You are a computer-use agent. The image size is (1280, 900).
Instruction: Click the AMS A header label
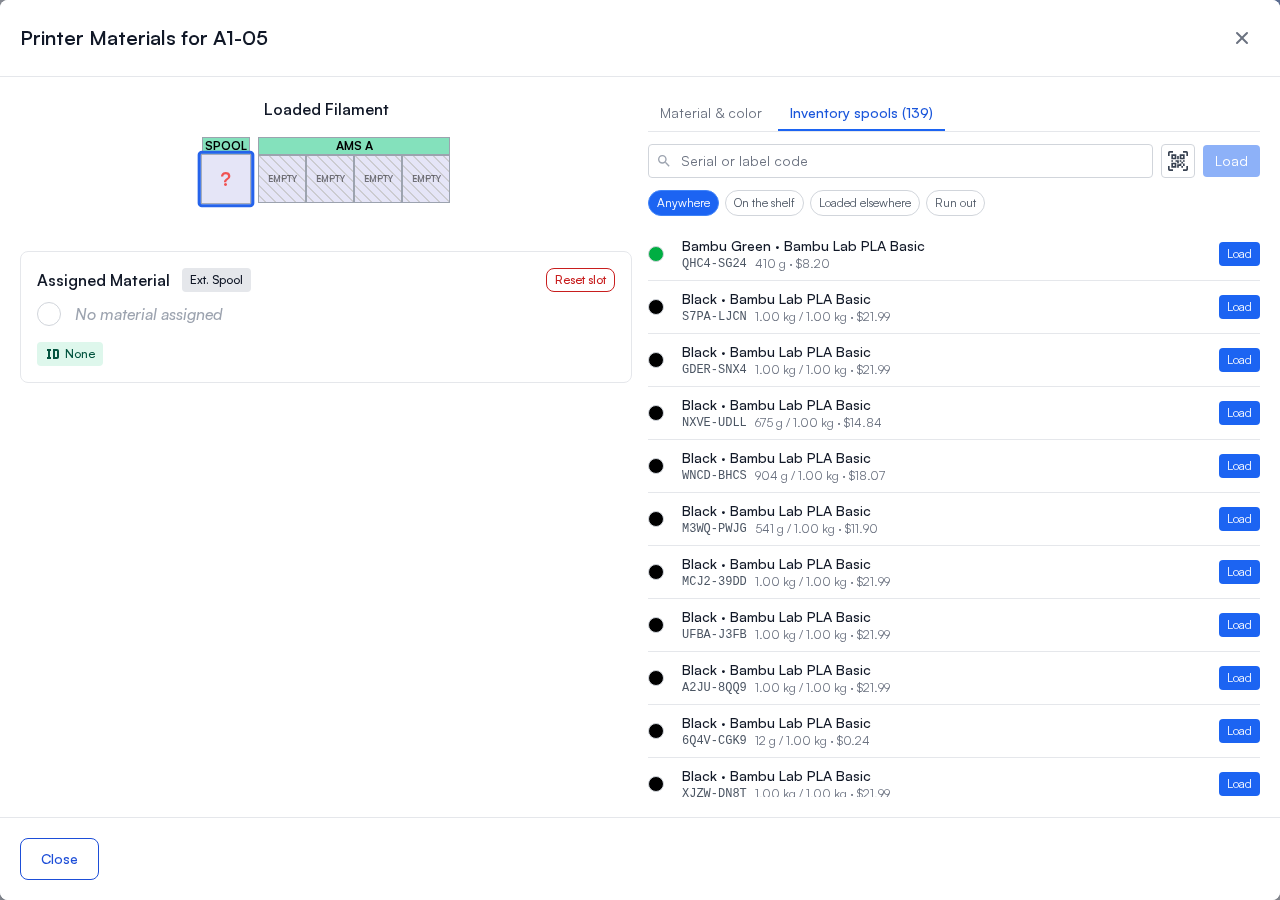[x=354, y=146]
